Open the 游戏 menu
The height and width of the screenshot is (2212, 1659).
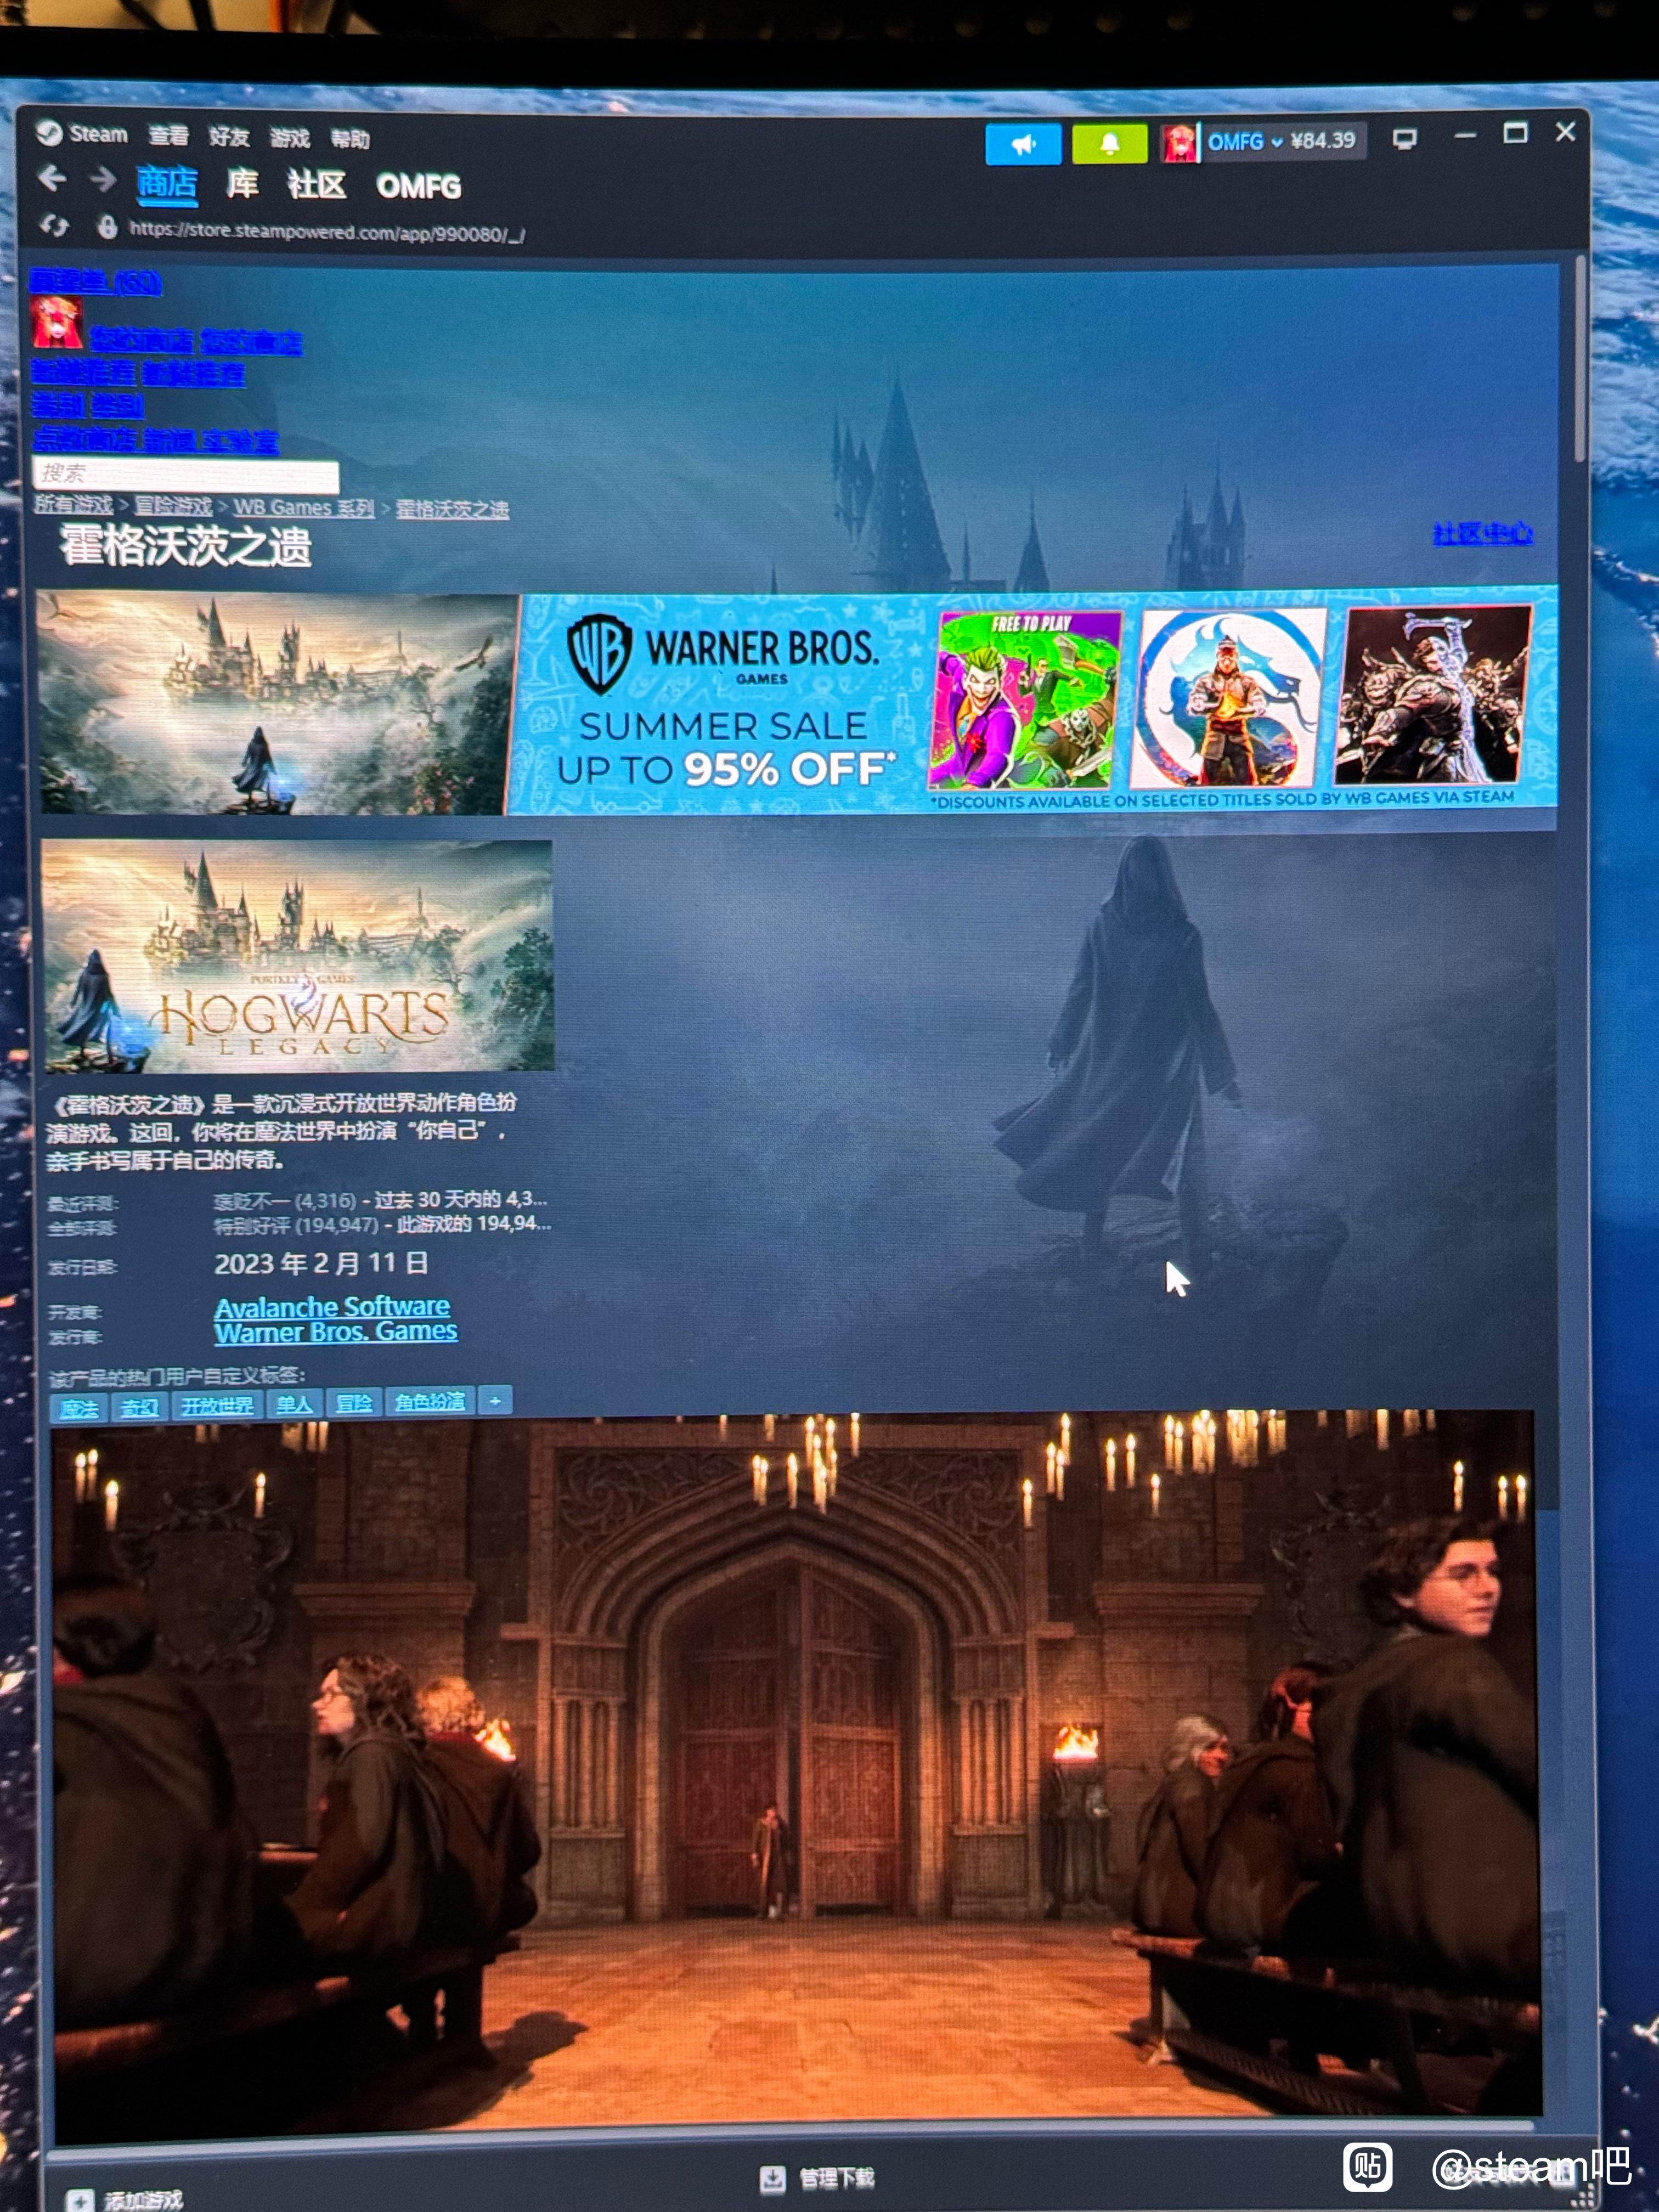pyautogui.click(x=289, y=137)
